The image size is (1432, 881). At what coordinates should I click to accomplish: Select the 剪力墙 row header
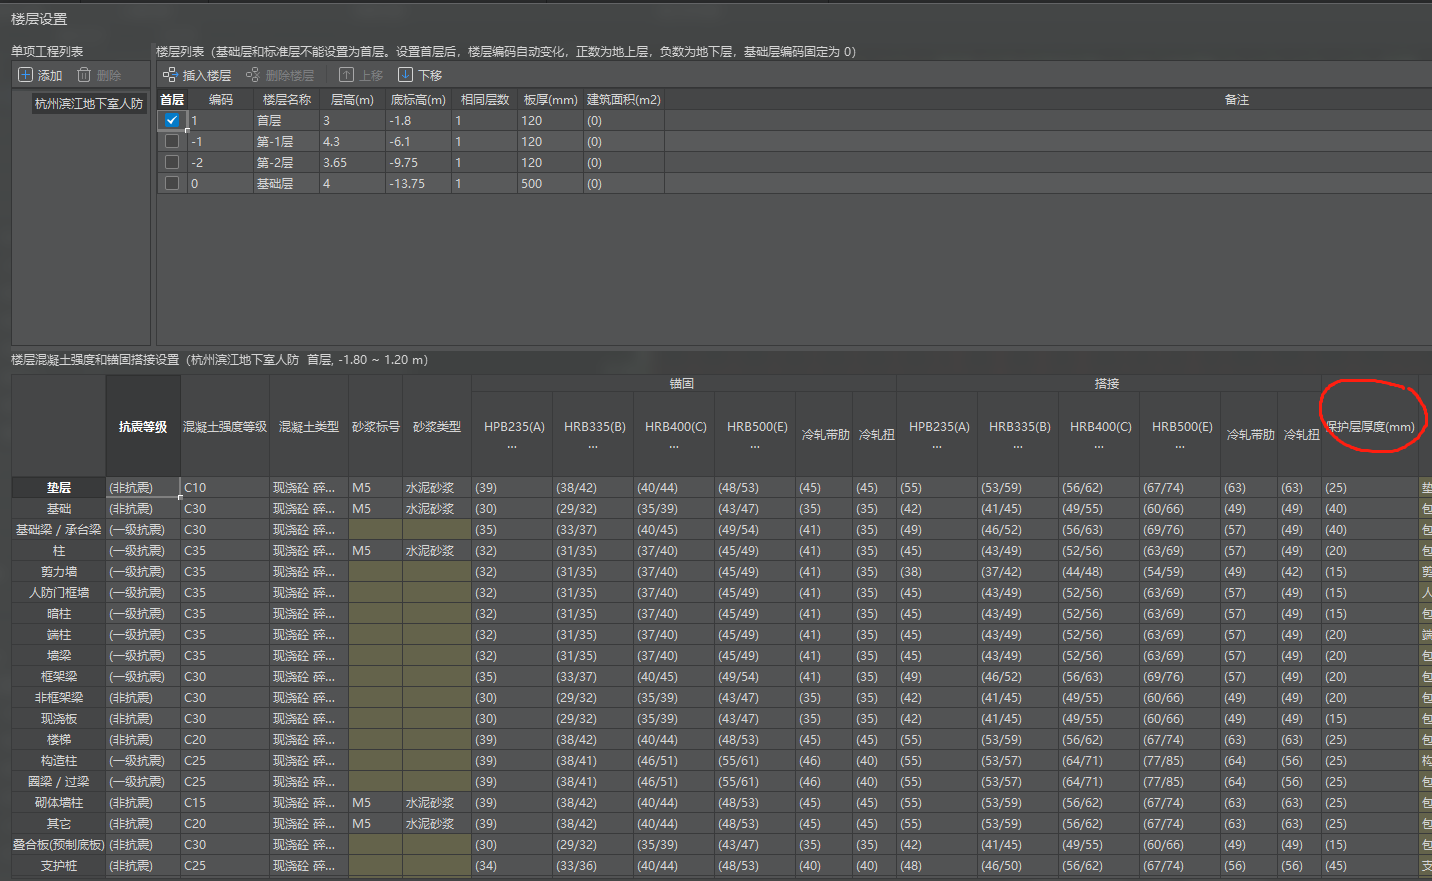pos(59,571)
